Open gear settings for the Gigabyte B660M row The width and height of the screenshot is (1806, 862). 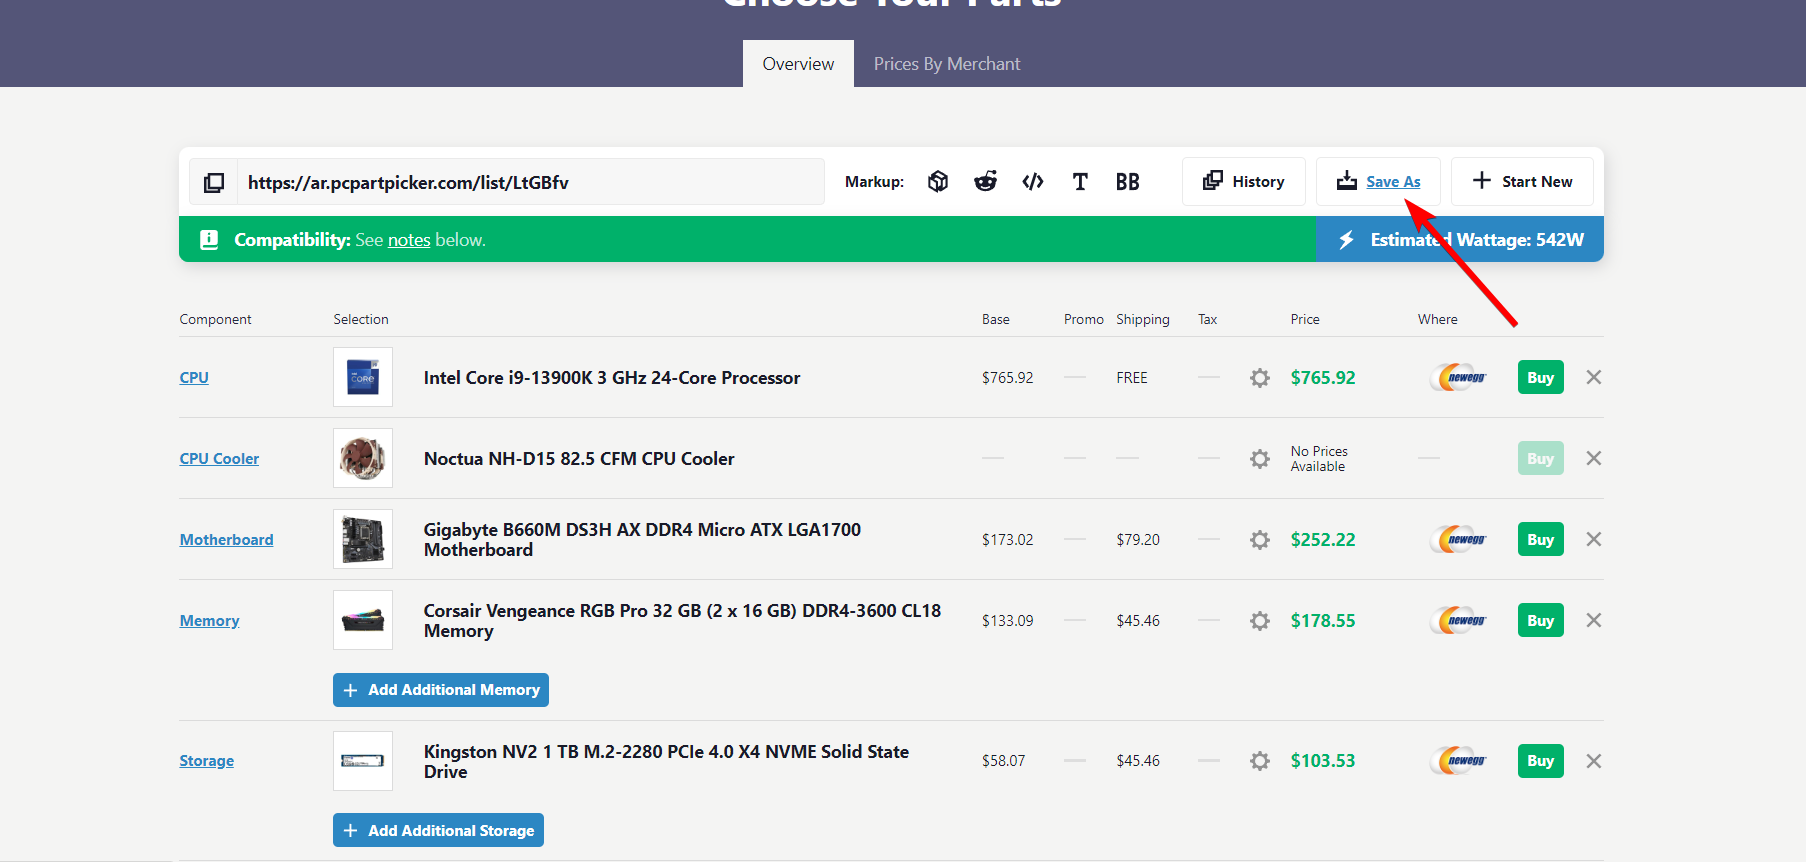coord(1260,540)
